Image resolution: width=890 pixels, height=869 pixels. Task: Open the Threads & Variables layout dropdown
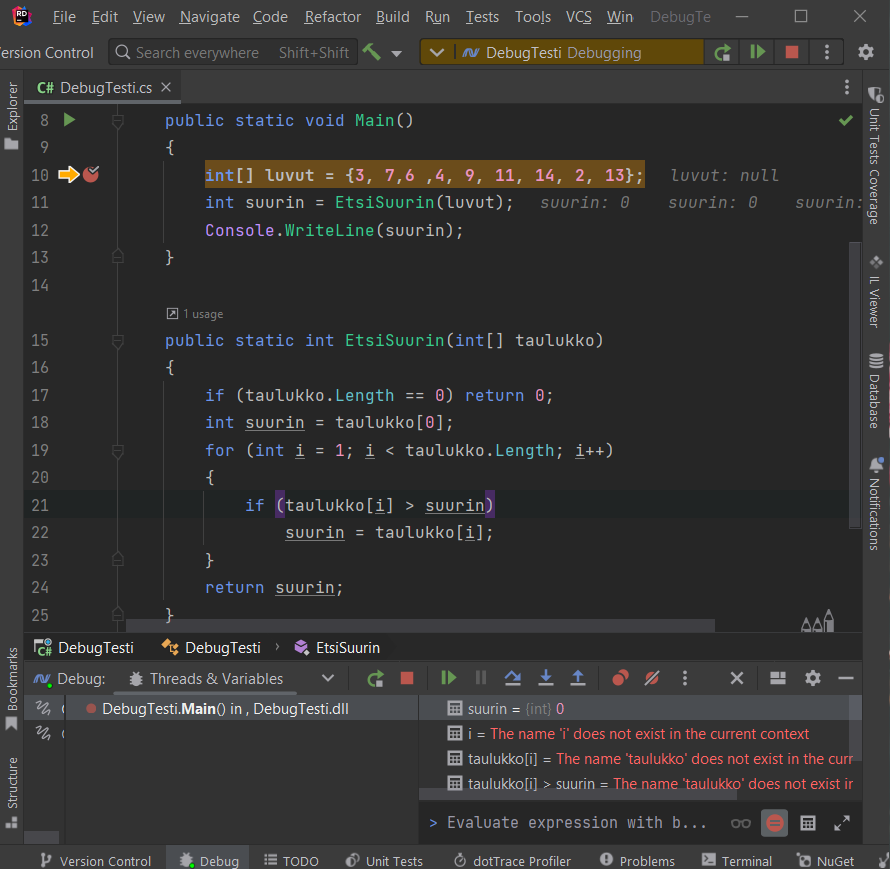(327, 678)
